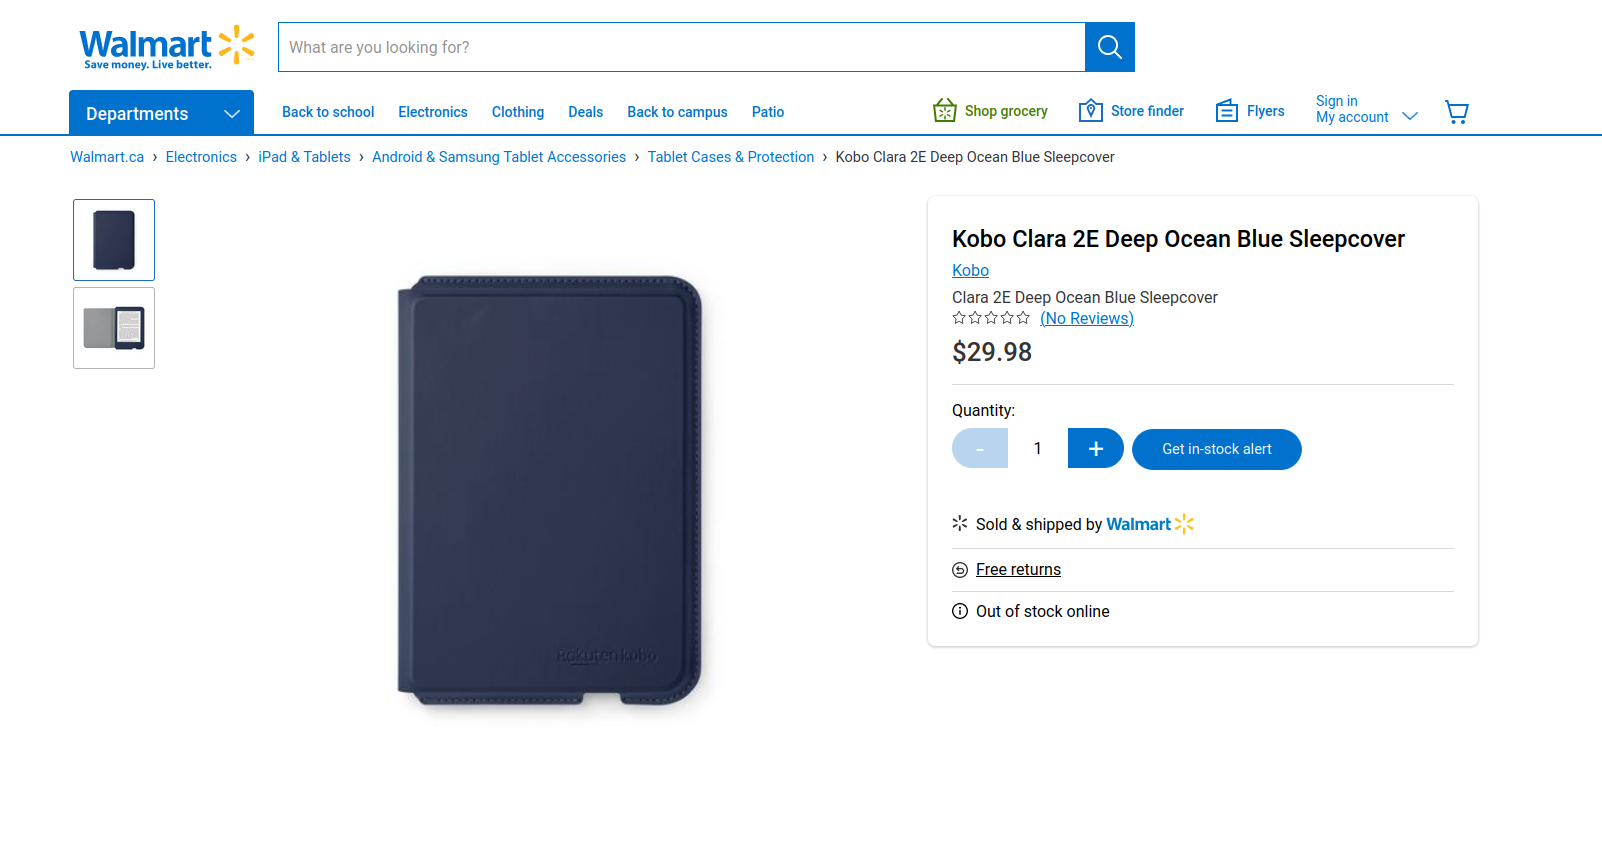
Task: Select the open sleepcover thumbnail
Action: click(114, 328)
